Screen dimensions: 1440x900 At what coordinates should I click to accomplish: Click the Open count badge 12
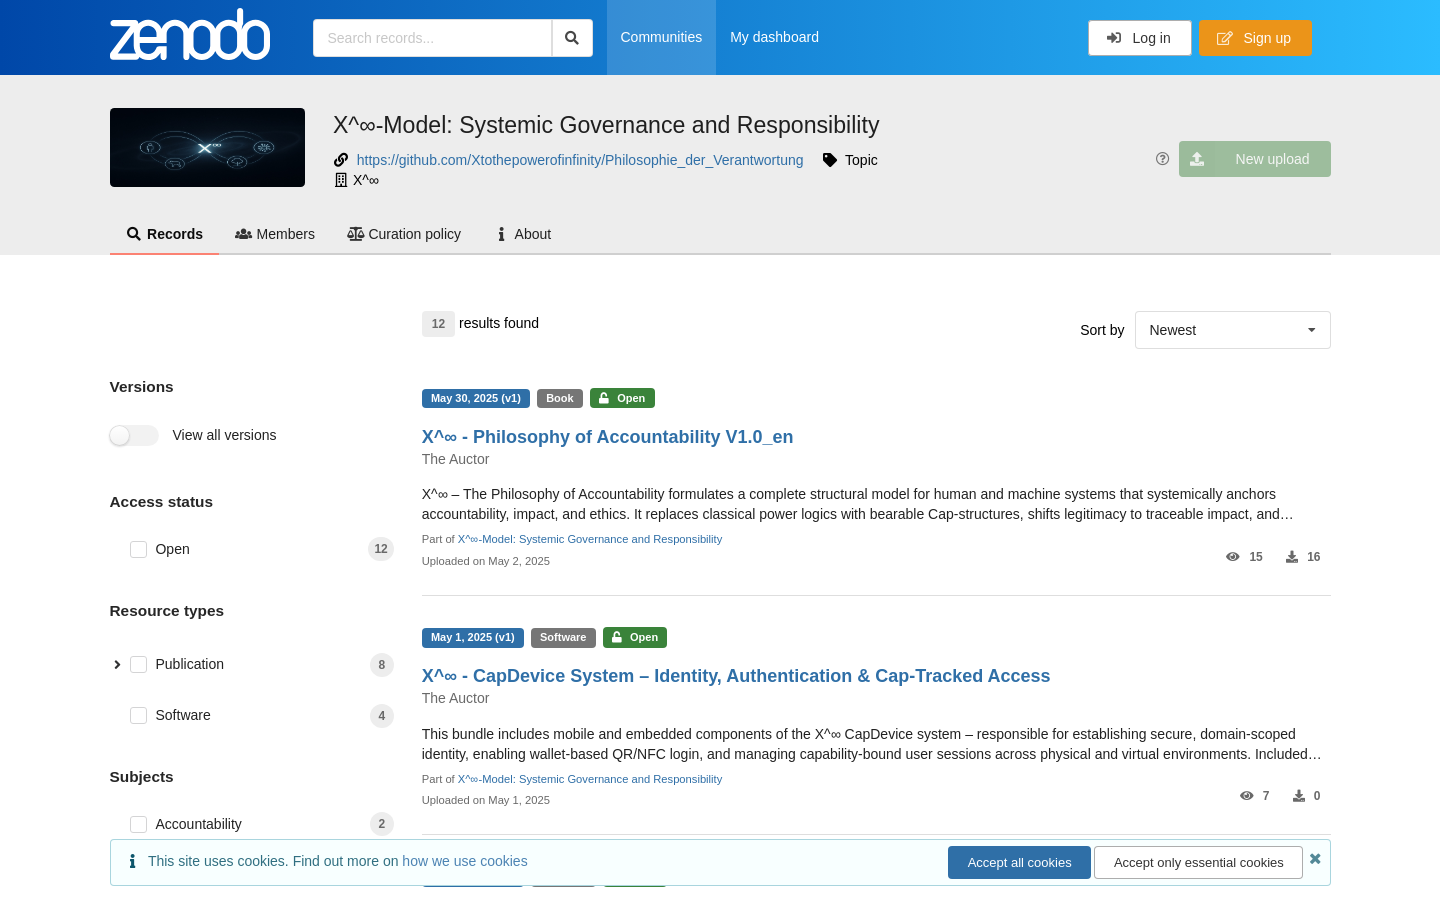coord(381,549)
